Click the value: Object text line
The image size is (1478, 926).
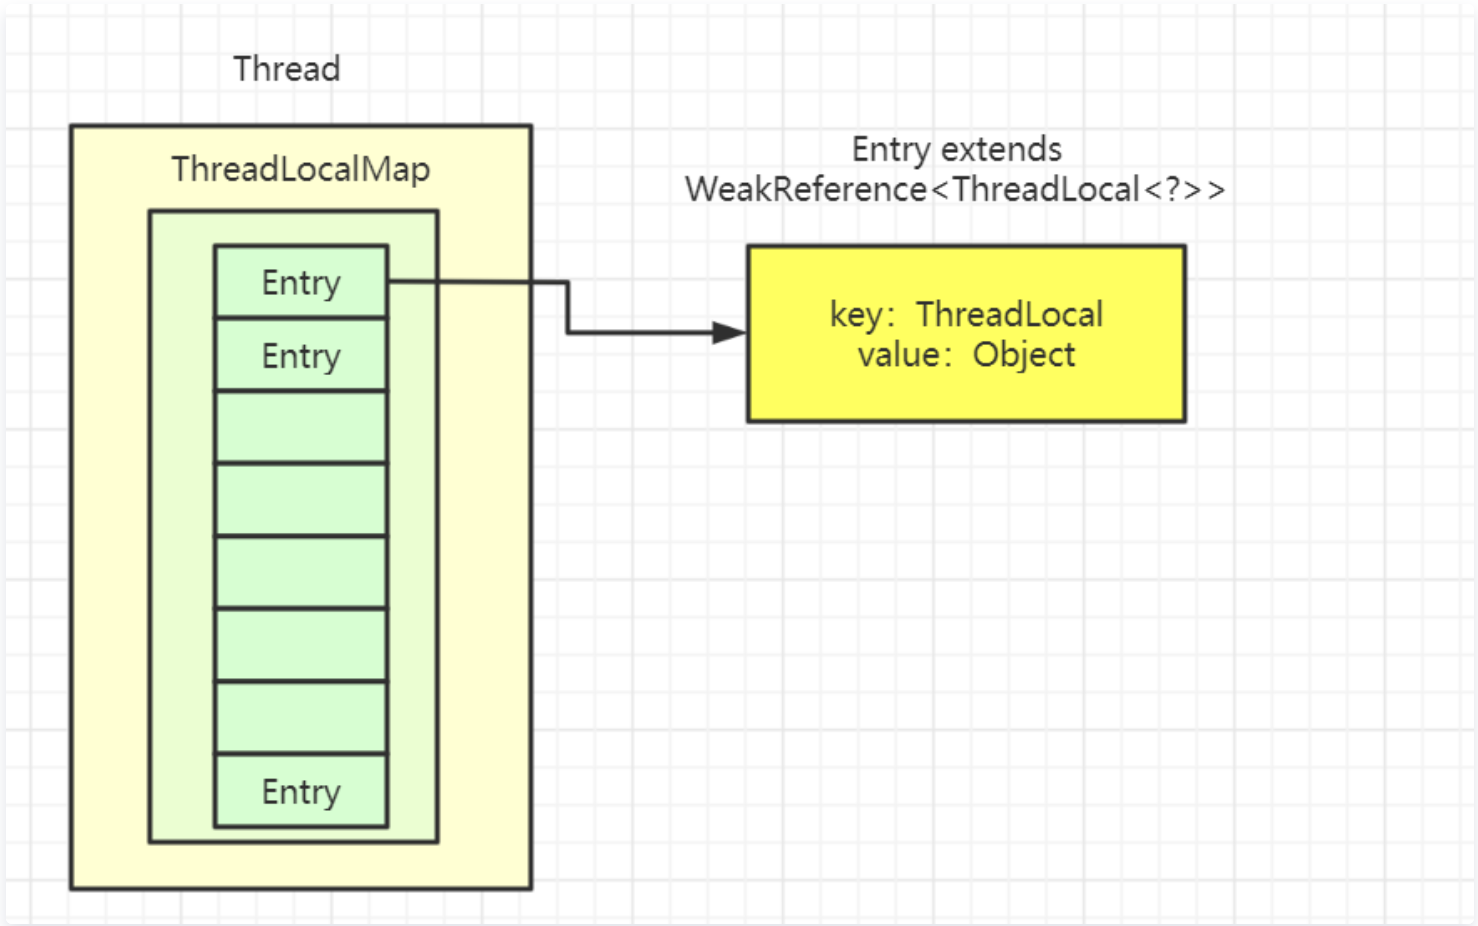[966, 354]
